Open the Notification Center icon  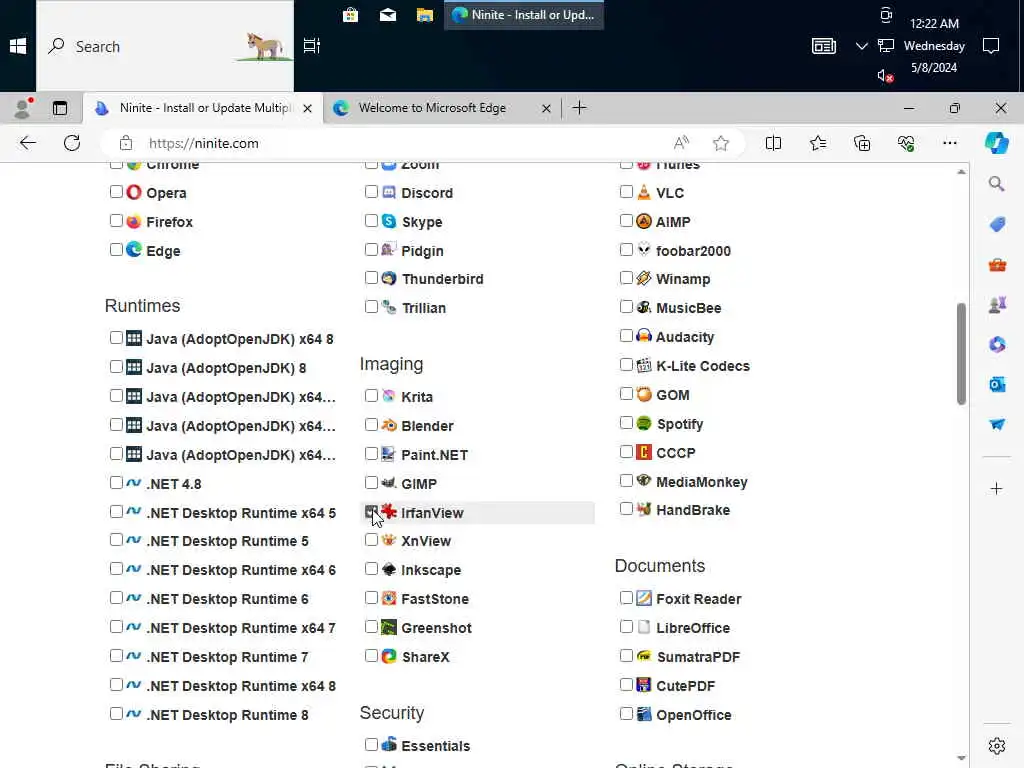(x=991, y=46)
